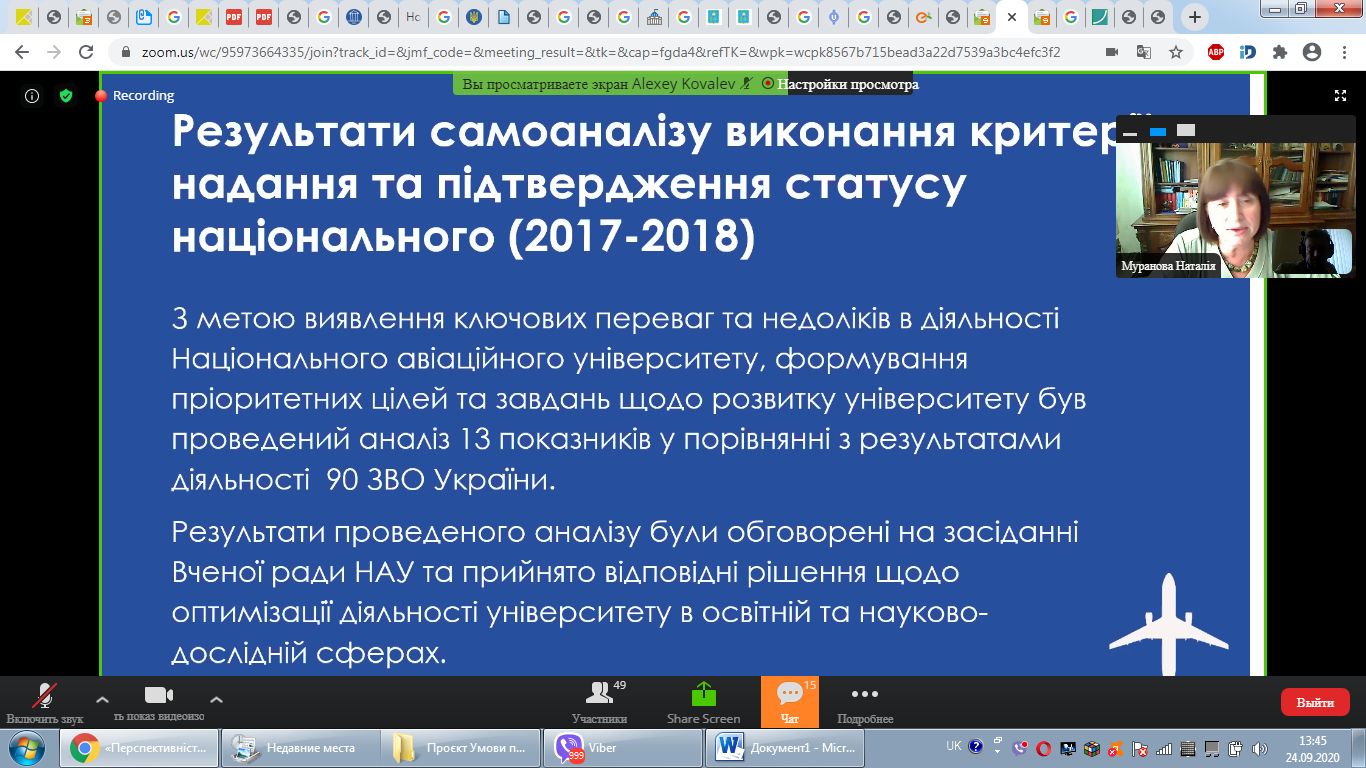
Task: Expand audio options arrow next to microphone
Action: click(x=102, y=700)
